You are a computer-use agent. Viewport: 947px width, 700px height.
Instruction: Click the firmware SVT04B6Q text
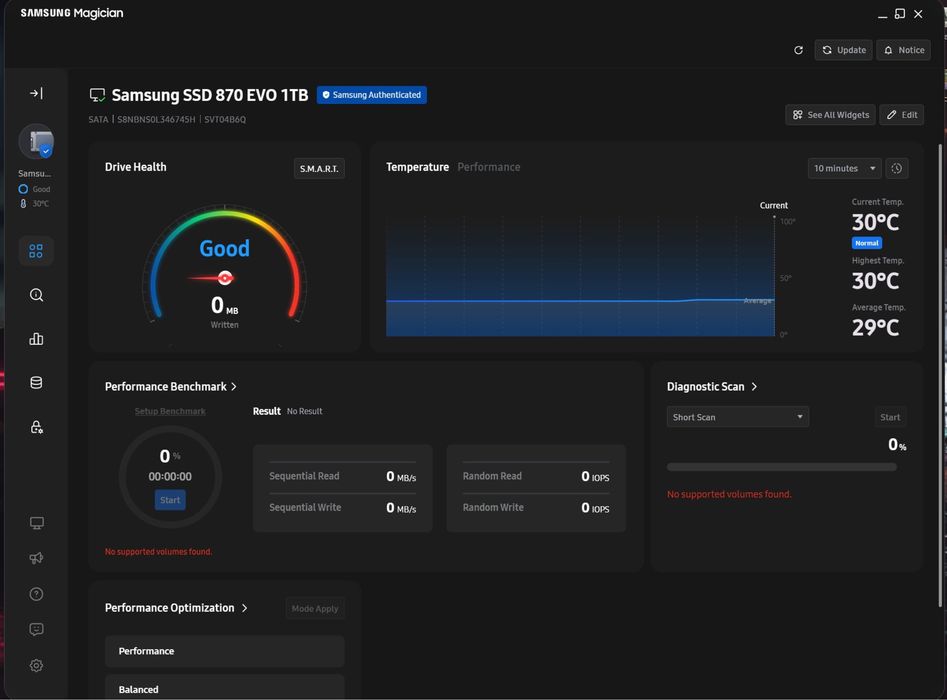click(225, 120)
